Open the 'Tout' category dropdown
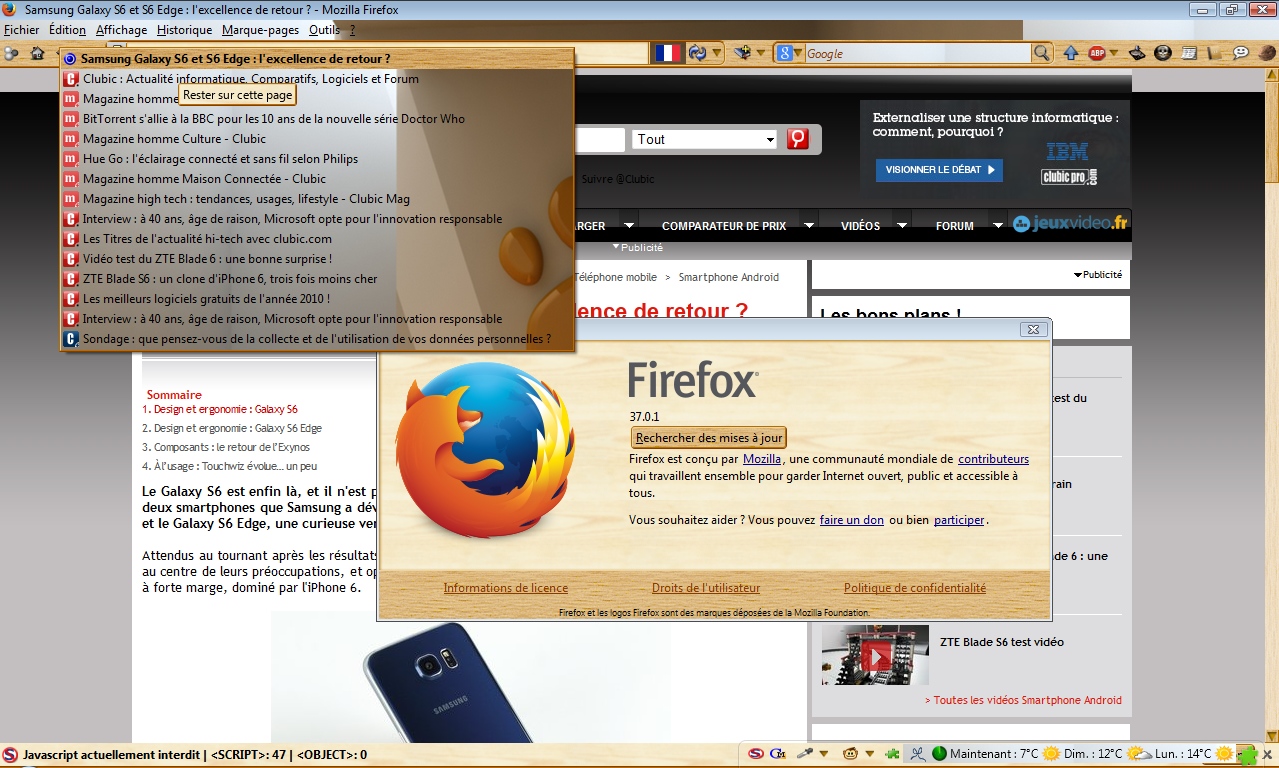 click(704, 139)
